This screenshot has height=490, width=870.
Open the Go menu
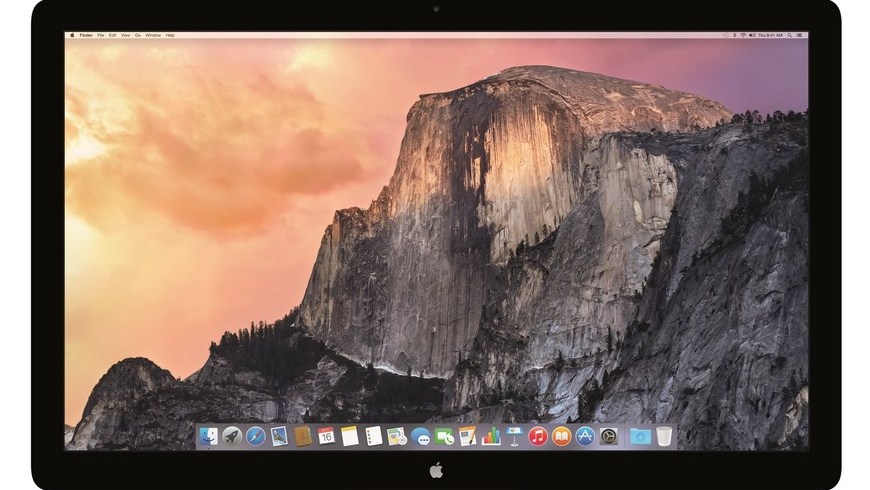[x=137, y=35]
